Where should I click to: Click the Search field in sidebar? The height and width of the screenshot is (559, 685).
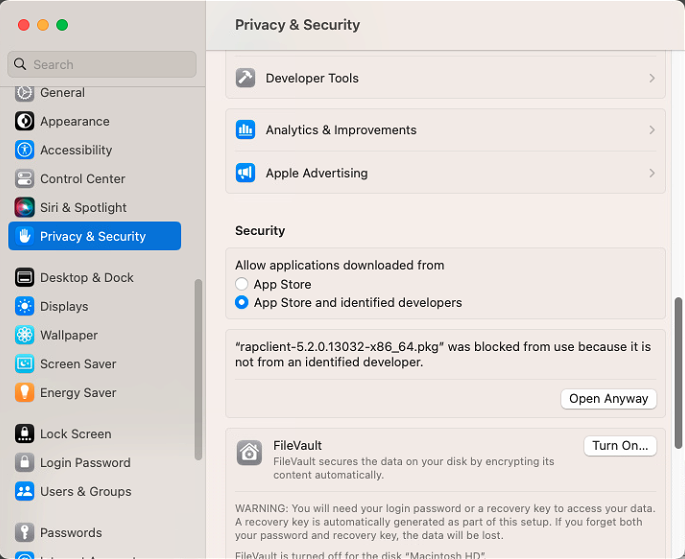click(x=102, y=64)
